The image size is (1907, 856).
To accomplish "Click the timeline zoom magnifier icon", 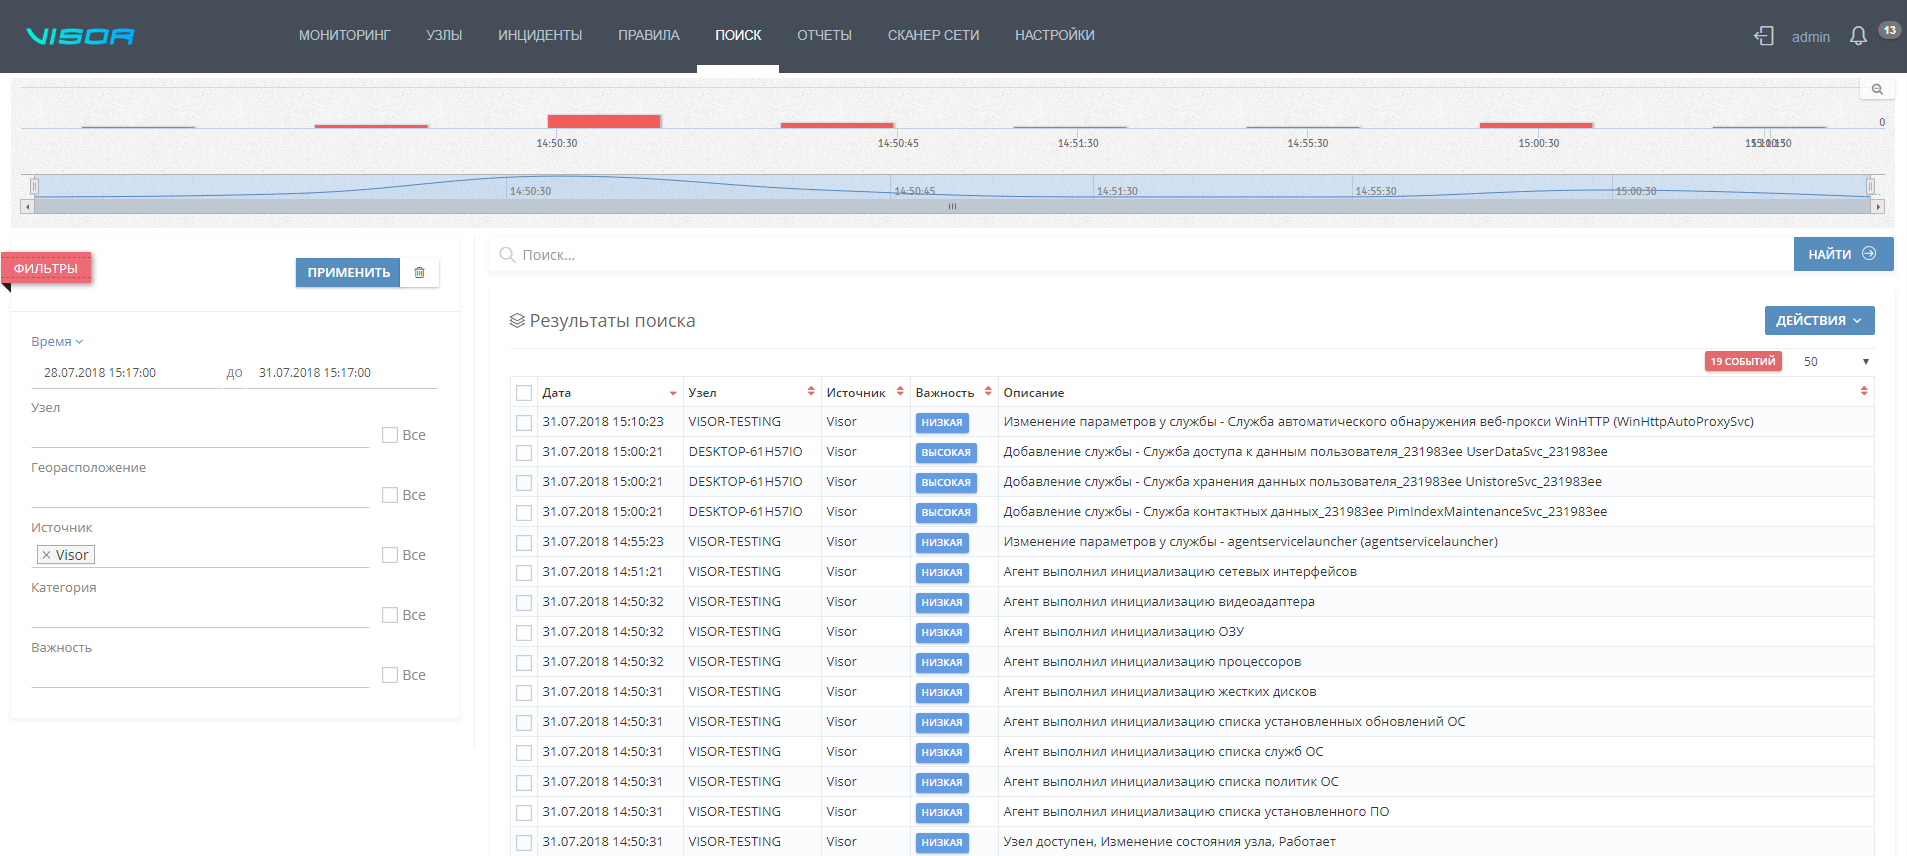I will (x=1877, y=90).
